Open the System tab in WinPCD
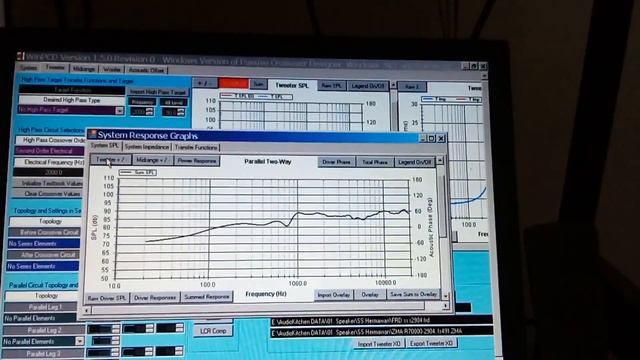Viewport: 640px width, 360px height. (29, 68)
